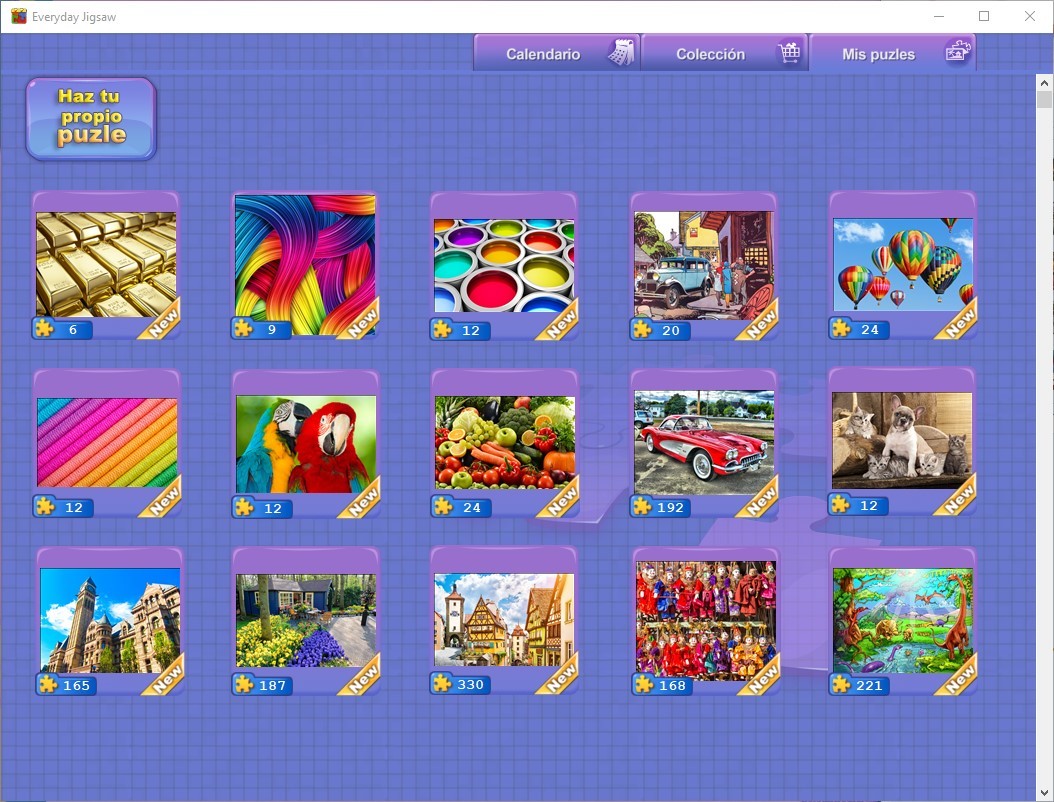
Task: Switch to the Colección tab
Action: [x=712, y=52]
